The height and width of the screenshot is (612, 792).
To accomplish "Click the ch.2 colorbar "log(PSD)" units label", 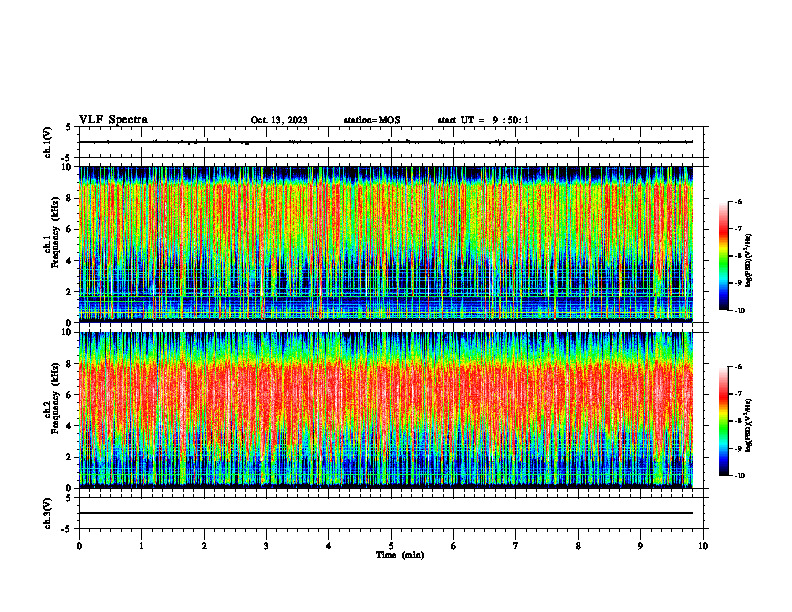I will [749, 426].
